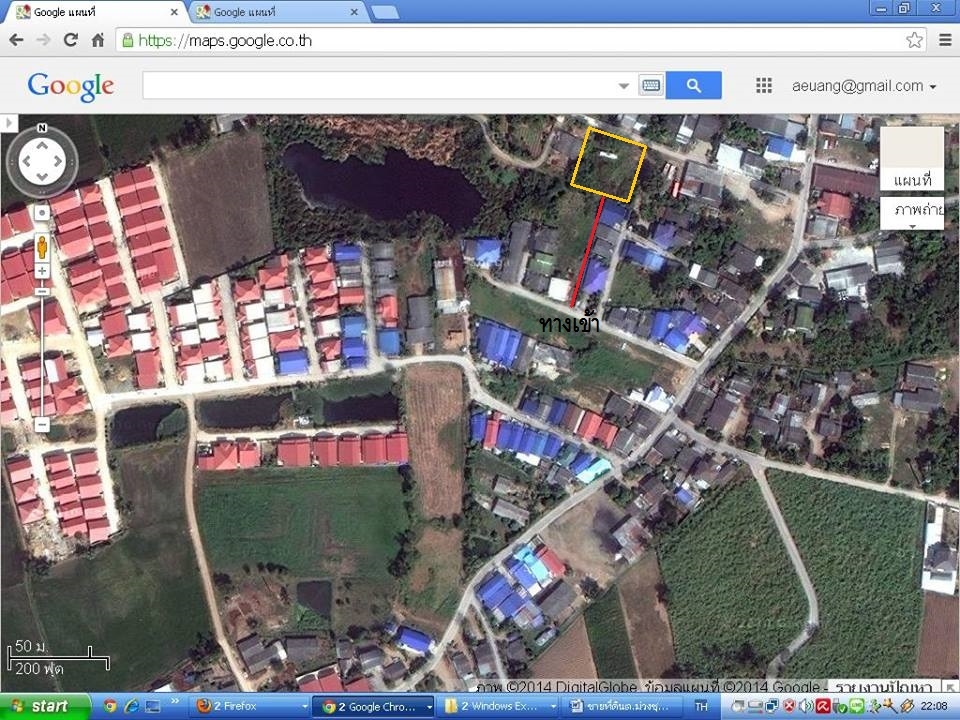Viewport: 960px width, 720px height.
Task: Open the Firefox taskbar group
Action: coord(230,706)
